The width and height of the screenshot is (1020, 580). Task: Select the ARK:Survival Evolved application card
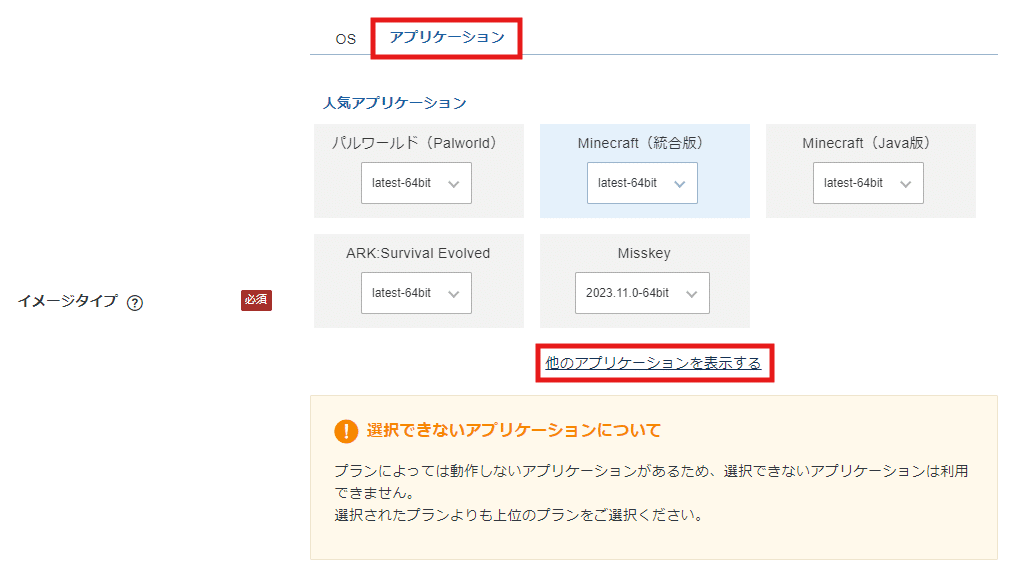(x=418, y=281)
